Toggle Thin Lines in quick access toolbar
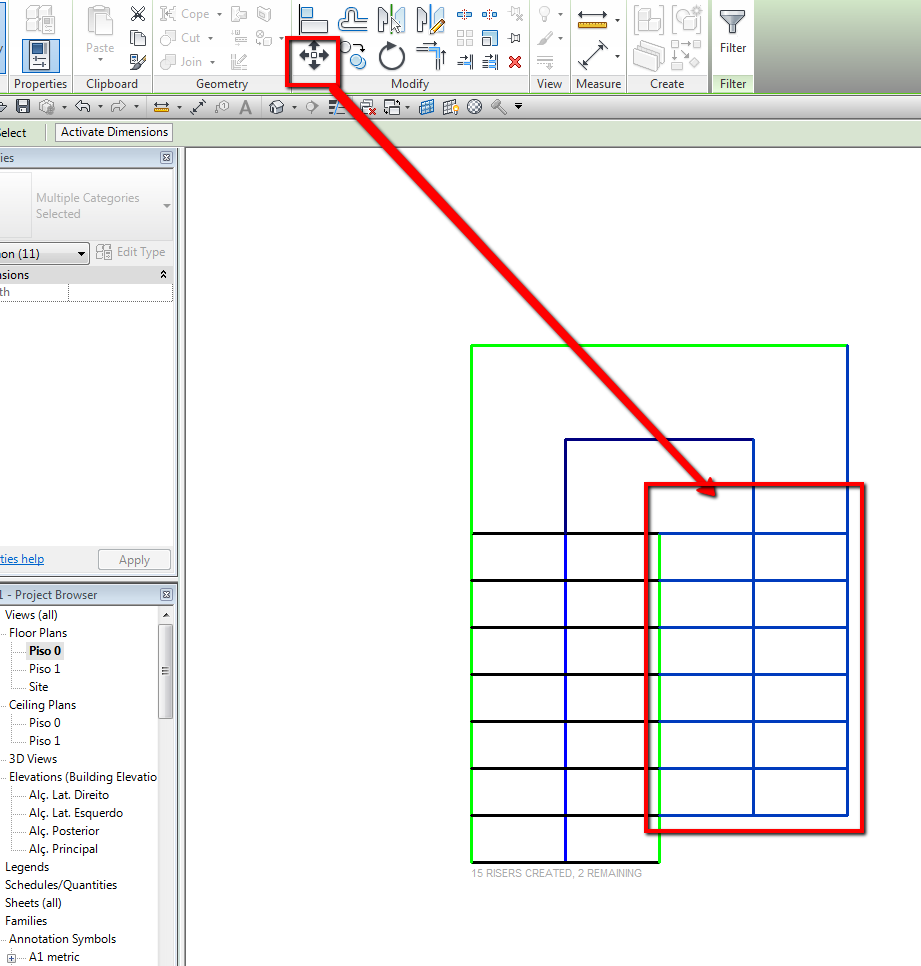Image resolution: width=921 pixels, height=966 pixels. 336,107
